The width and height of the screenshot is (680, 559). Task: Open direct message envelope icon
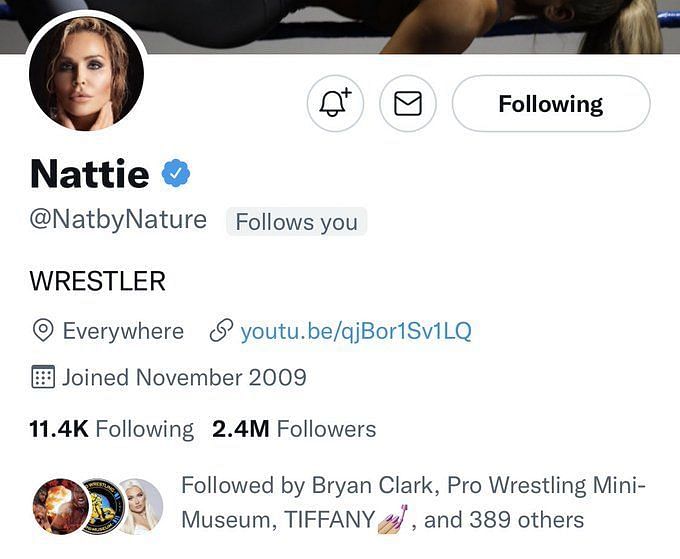pyautogui.click(x=408, y=103)
